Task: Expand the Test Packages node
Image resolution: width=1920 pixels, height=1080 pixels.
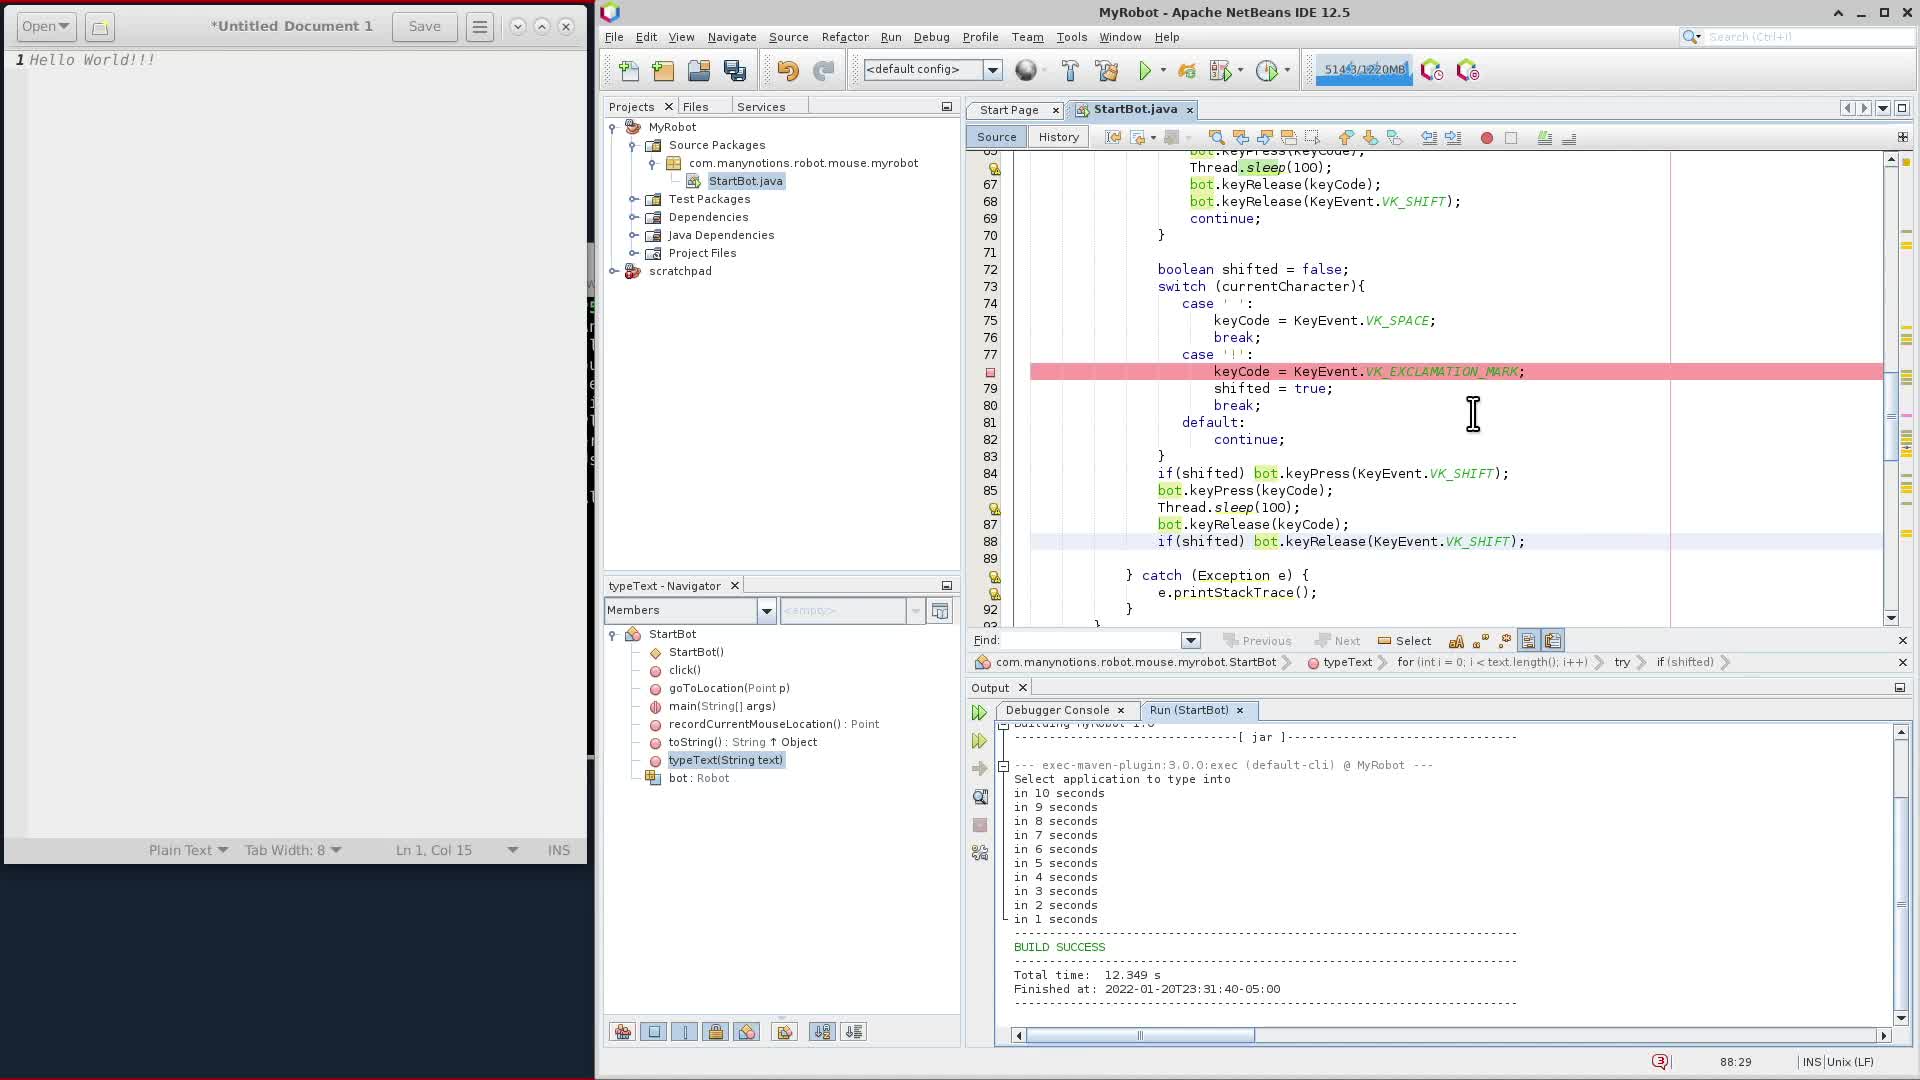Action: point(634,199)
